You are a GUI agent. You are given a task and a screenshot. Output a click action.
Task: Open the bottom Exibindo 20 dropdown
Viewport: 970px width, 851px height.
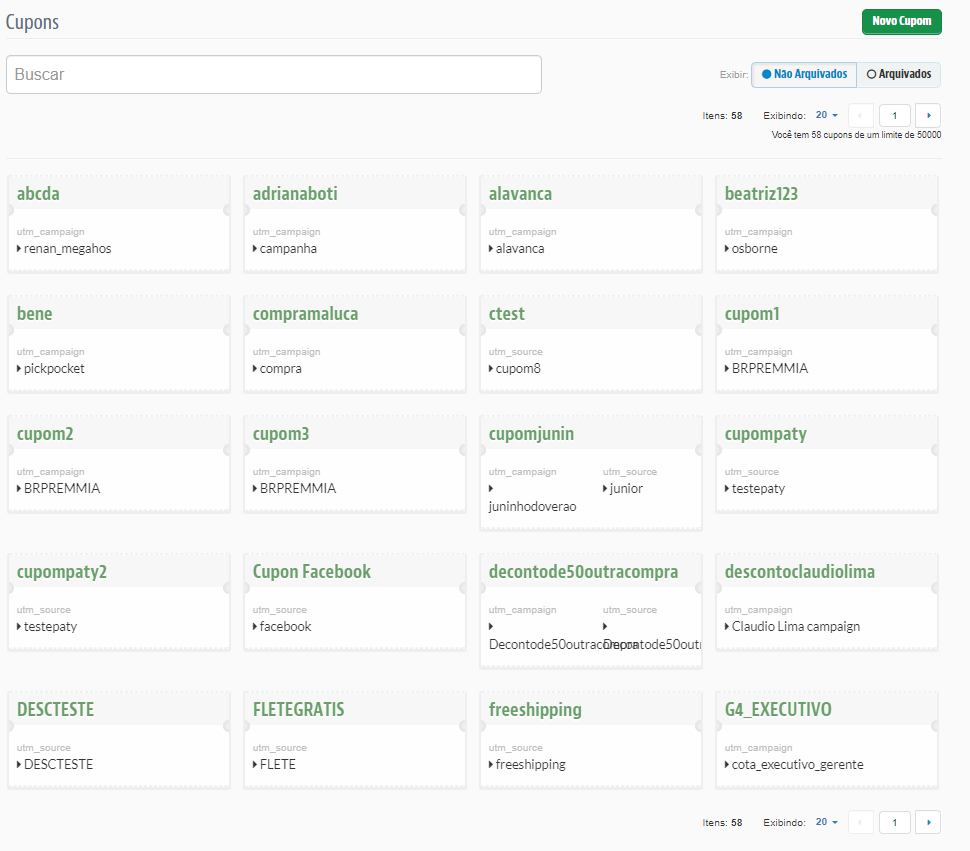[x=826, y=821]
